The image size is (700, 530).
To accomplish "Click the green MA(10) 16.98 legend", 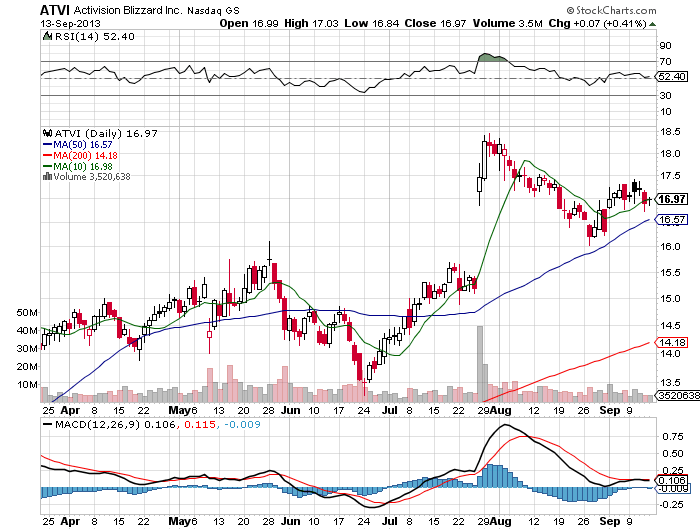I will [78, 167].
